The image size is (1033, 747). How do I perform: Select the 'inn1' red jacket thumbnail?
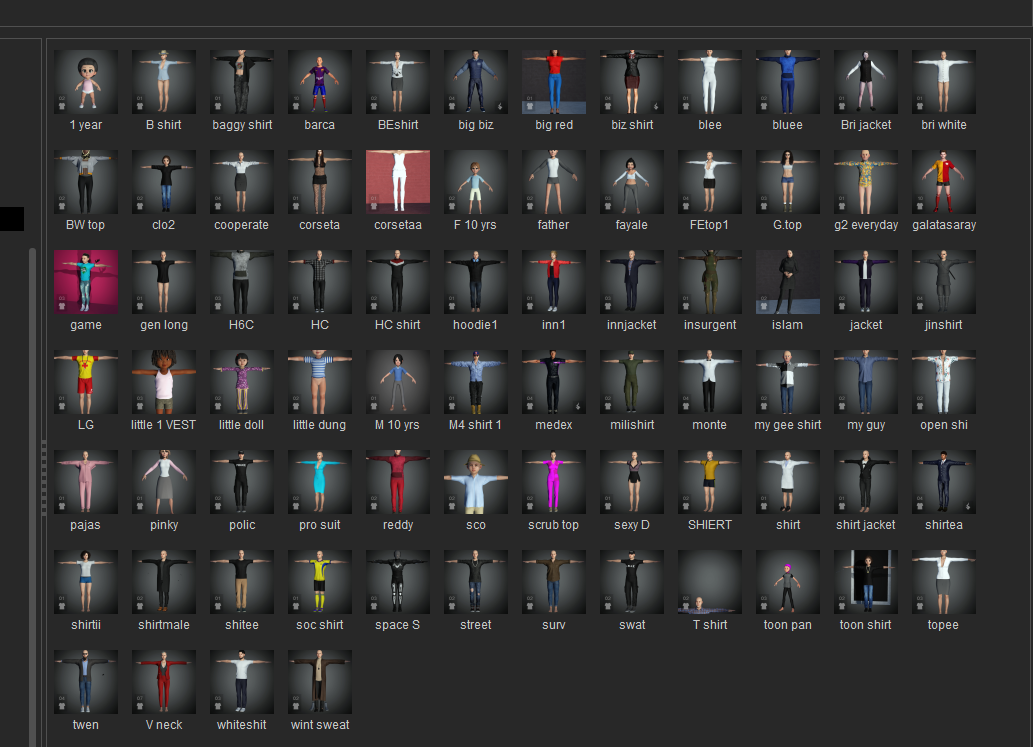pyautogui.click(x=553, y=282)
